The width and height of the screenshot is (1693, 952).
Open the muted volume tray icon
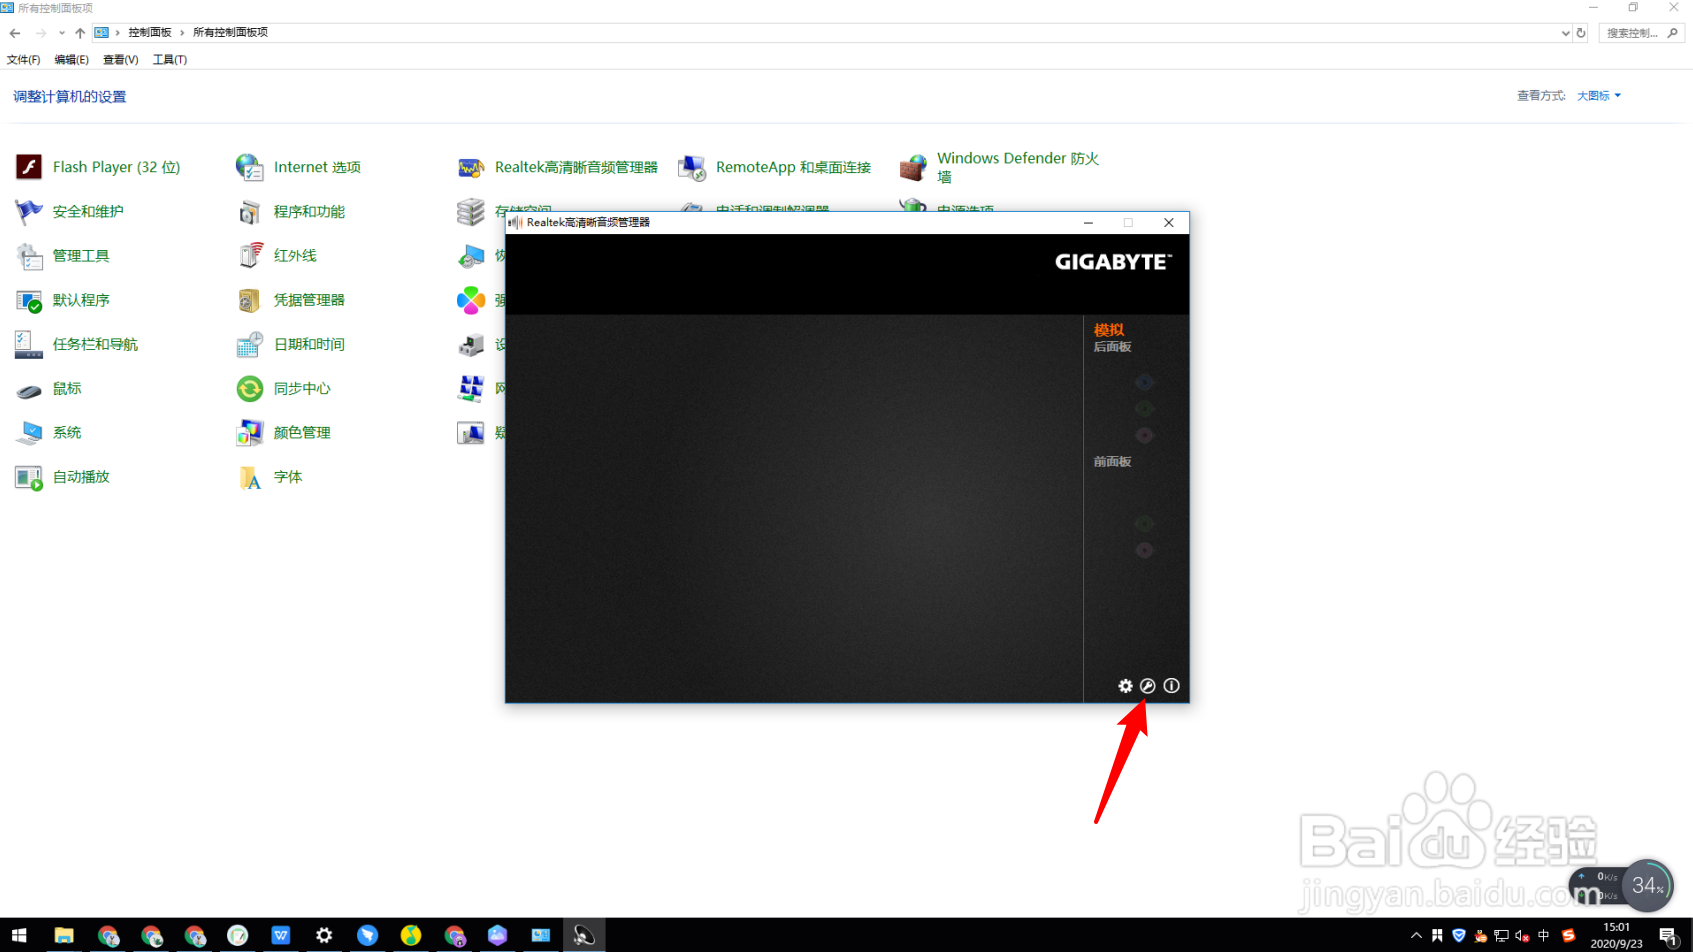click(x=1522, y=936)
